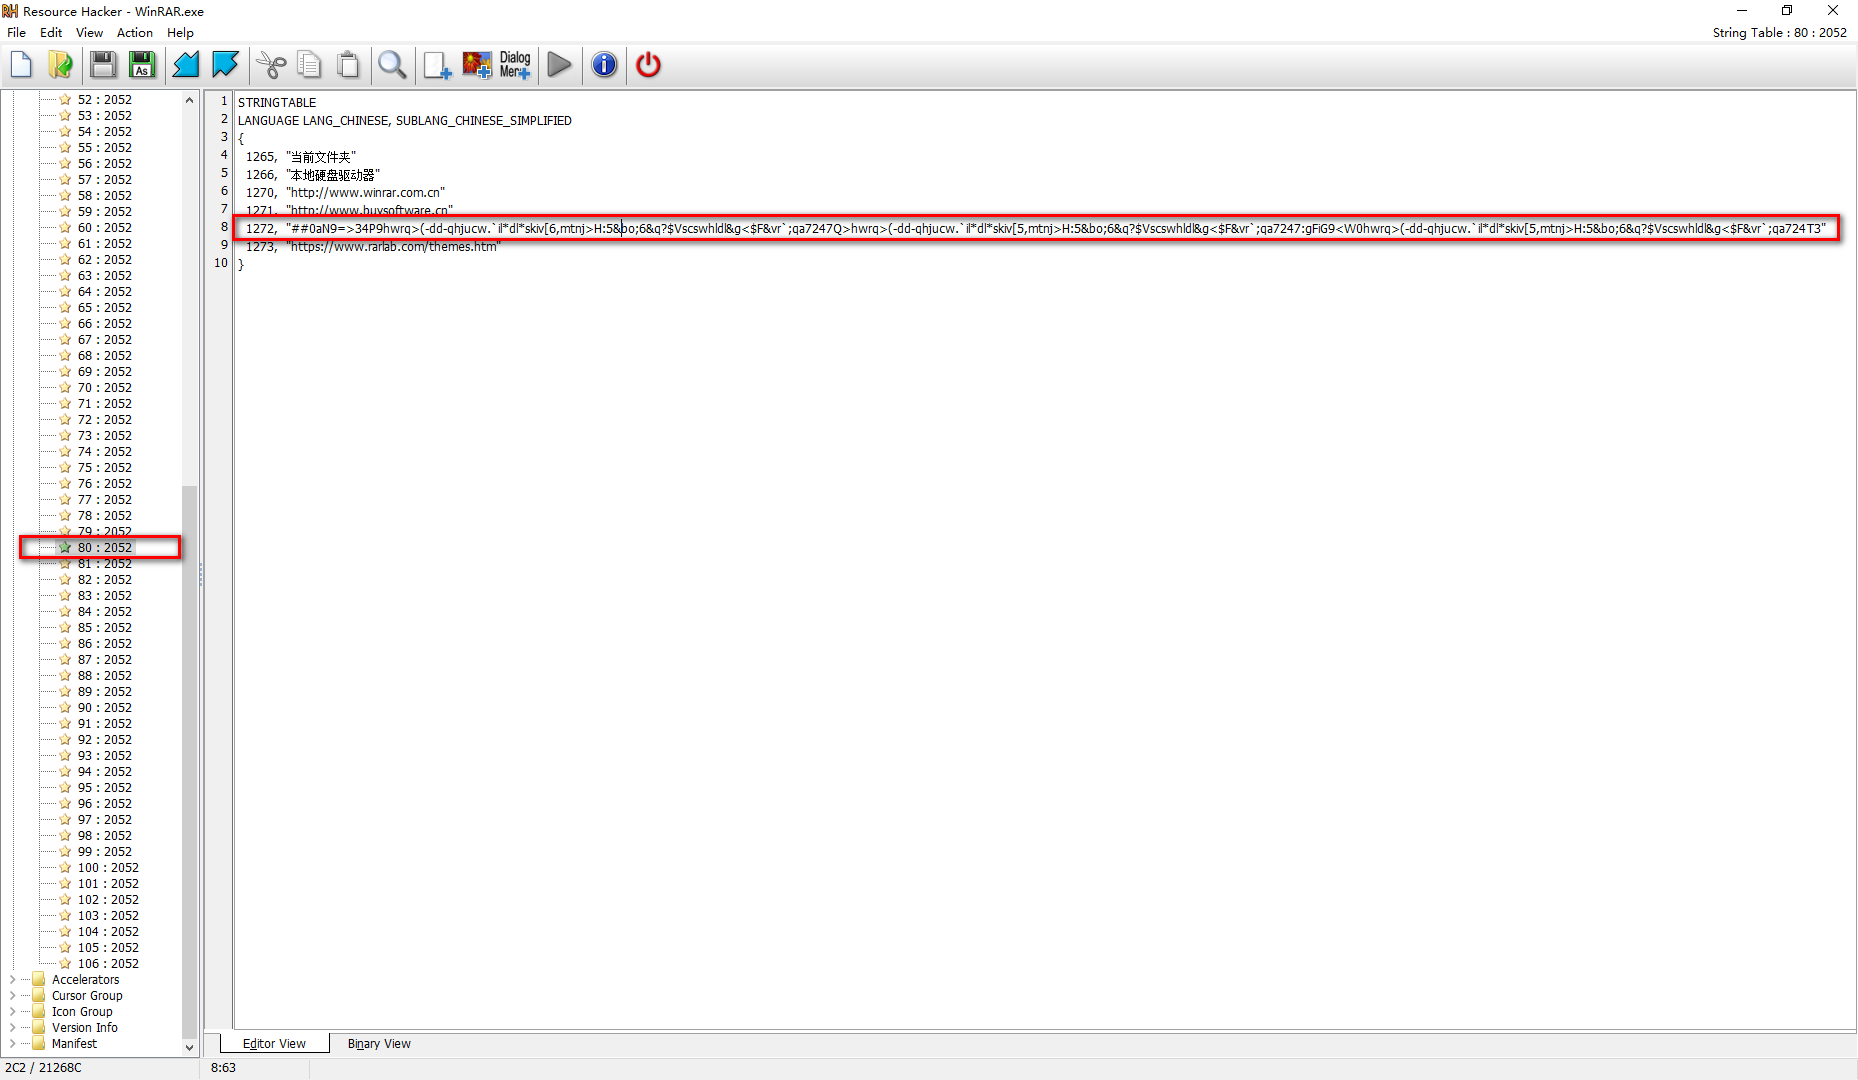1858x1080 pixels.
Task: Paste with the clipboard icon
Action: [348, 65]
